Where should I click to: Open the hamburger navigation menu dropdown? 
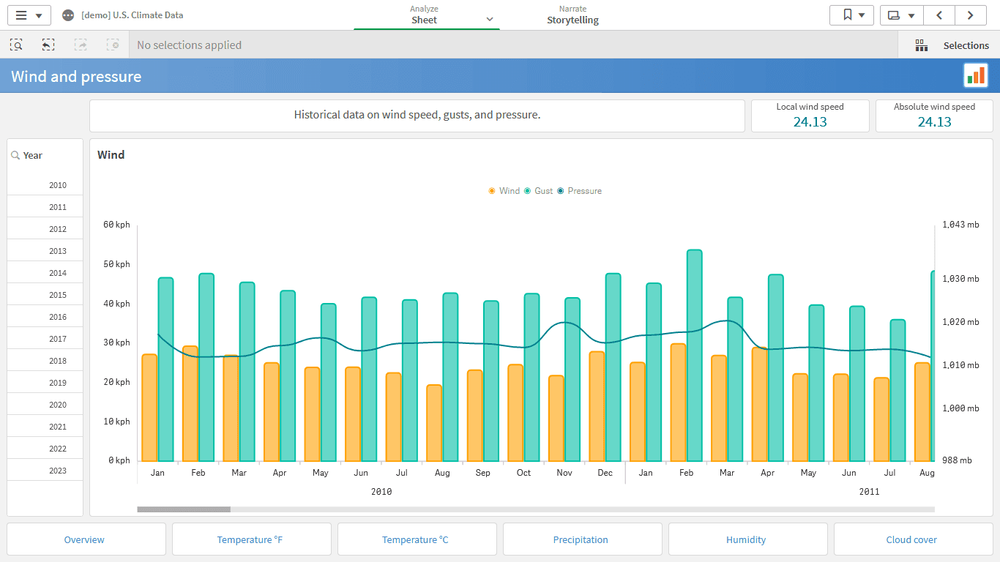click(x=27, y=15)
